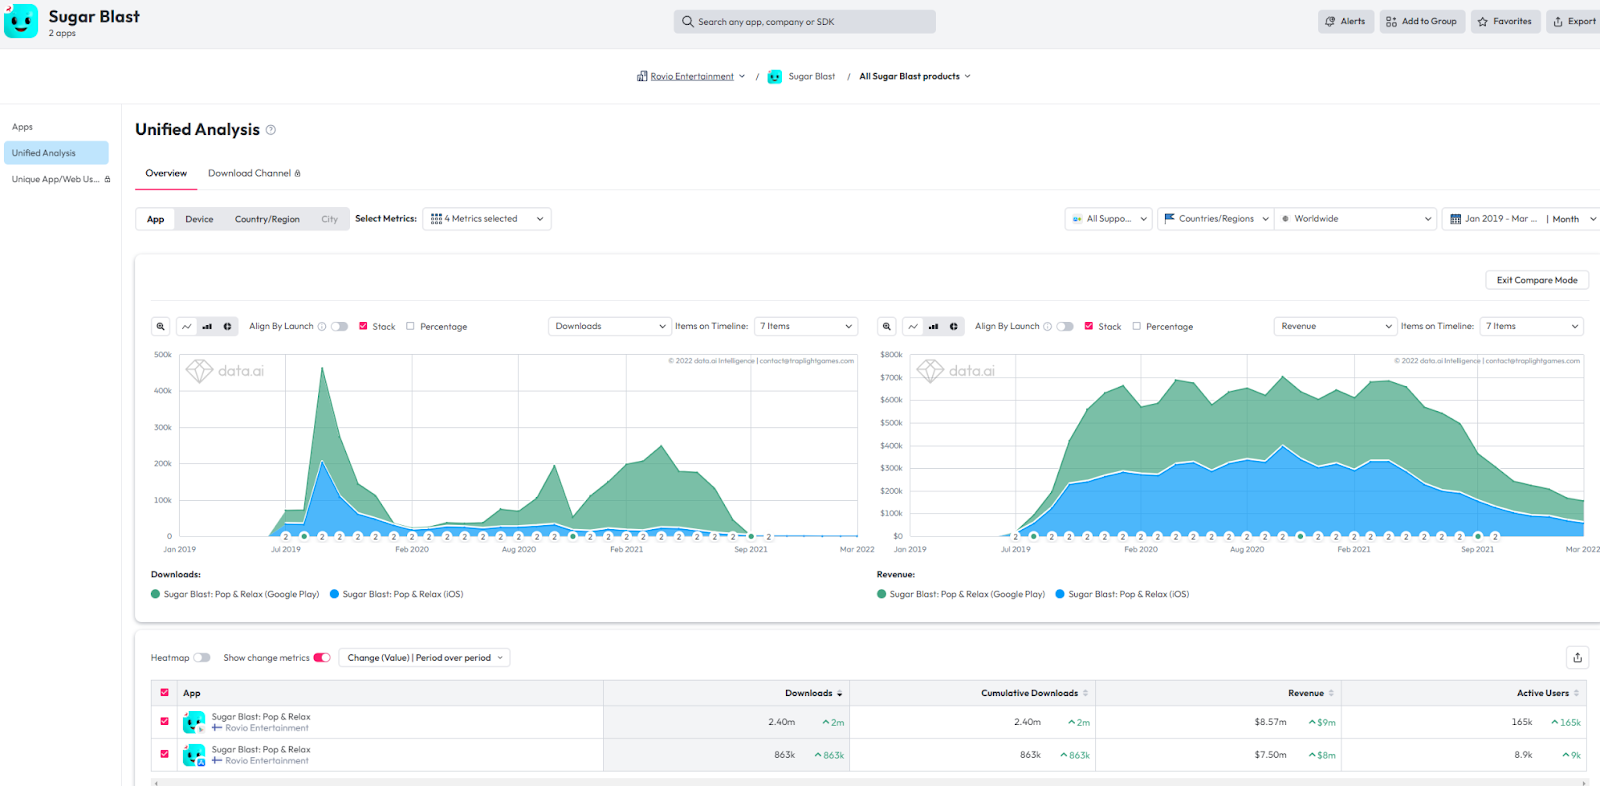Open help icon beside Unified Analysis title
This screenshot has height=786, width=1600.
[271, 130]
